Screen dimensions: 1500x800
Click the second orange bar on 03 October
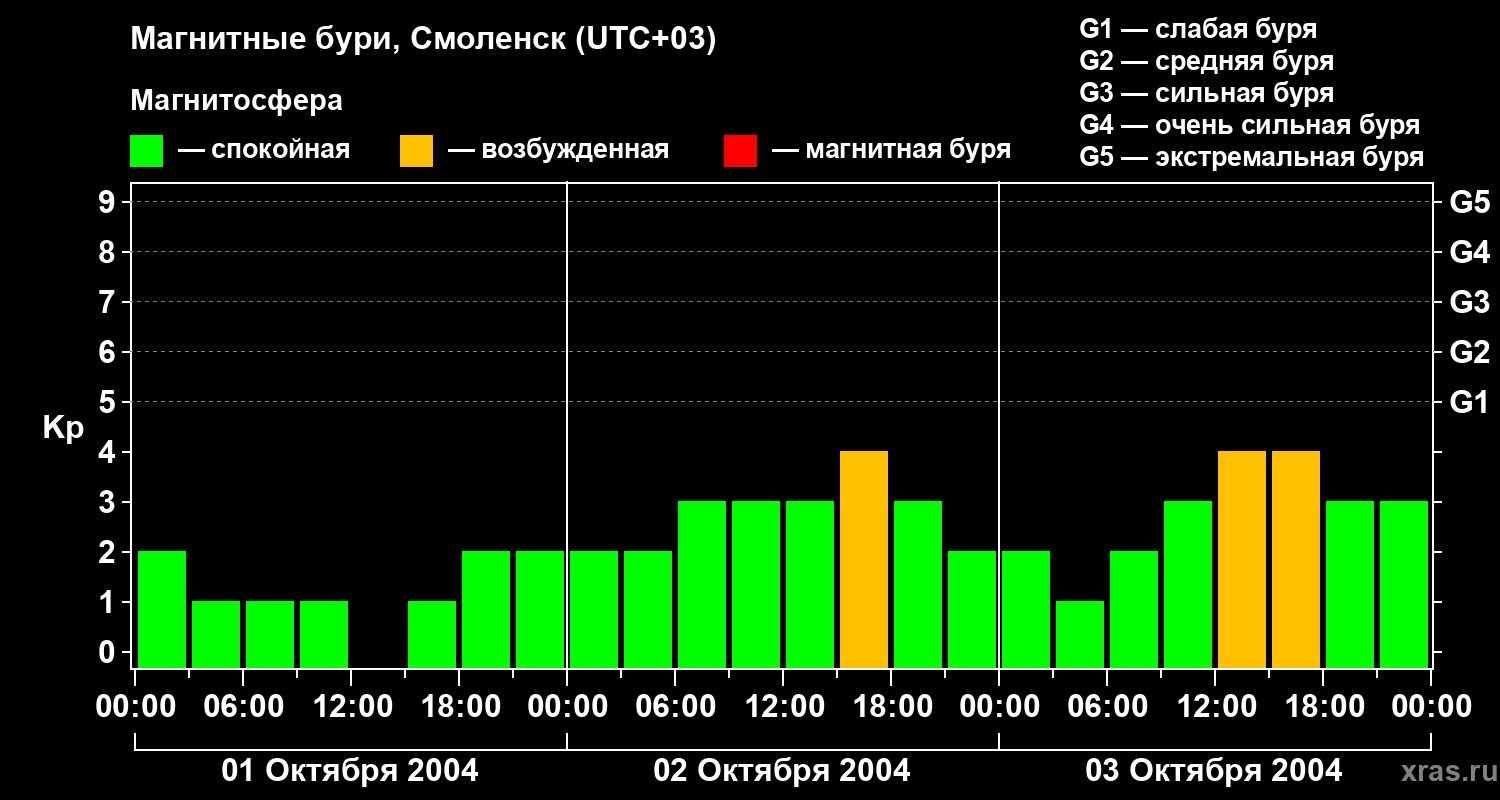(x=1296, y=559)
